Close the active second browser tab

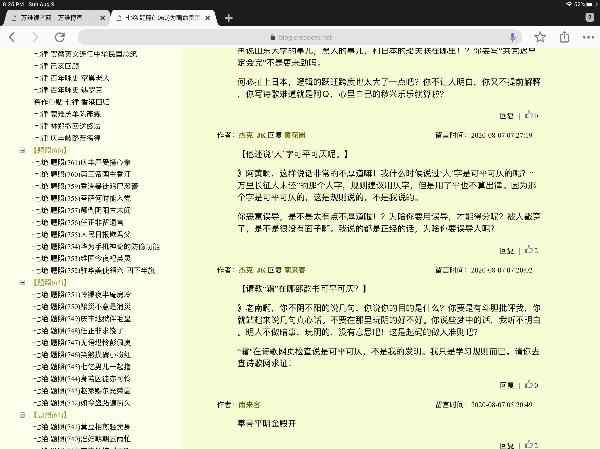[207, 18]
